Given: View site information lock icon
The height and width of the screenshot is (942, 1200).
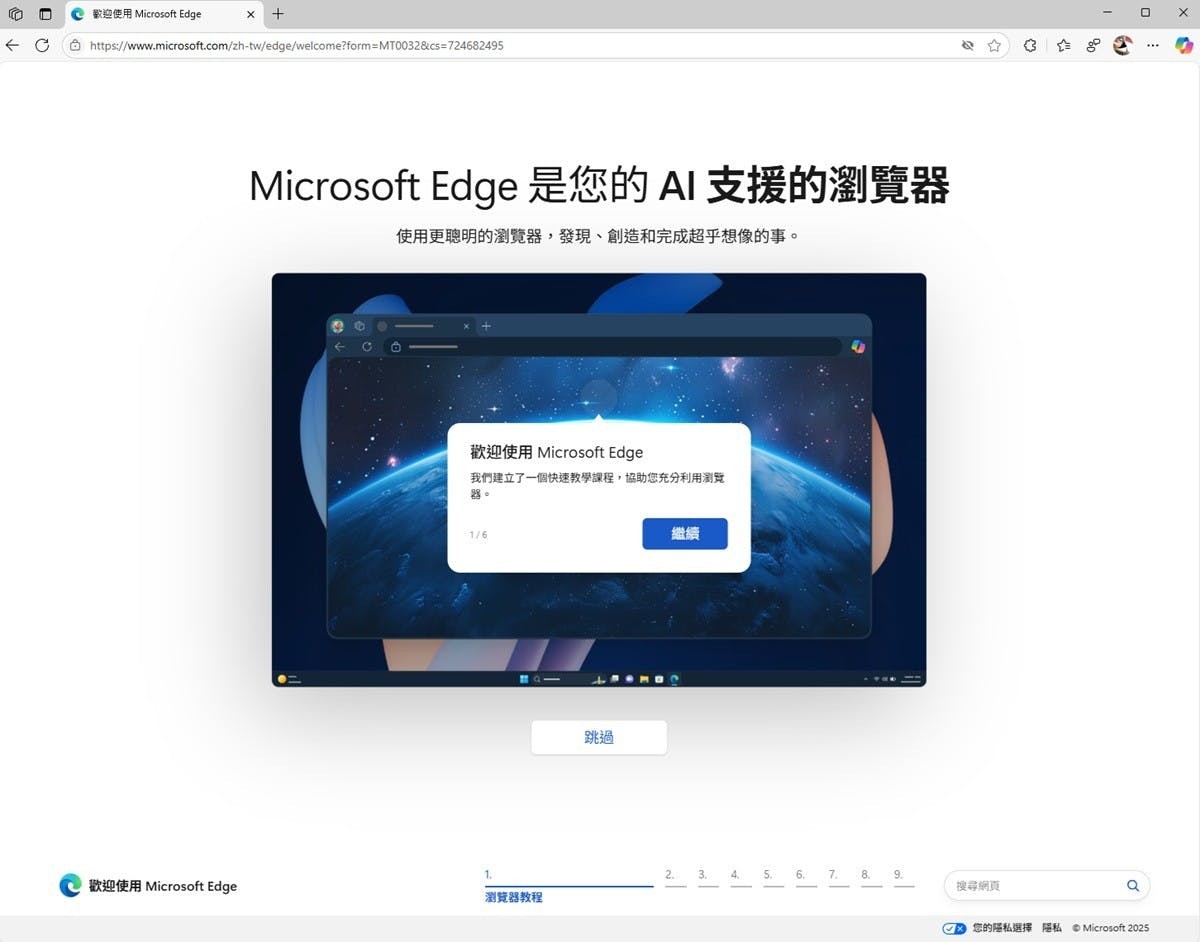Looking at the screenshot, I should pyautogui.click(x=75, y=45).
